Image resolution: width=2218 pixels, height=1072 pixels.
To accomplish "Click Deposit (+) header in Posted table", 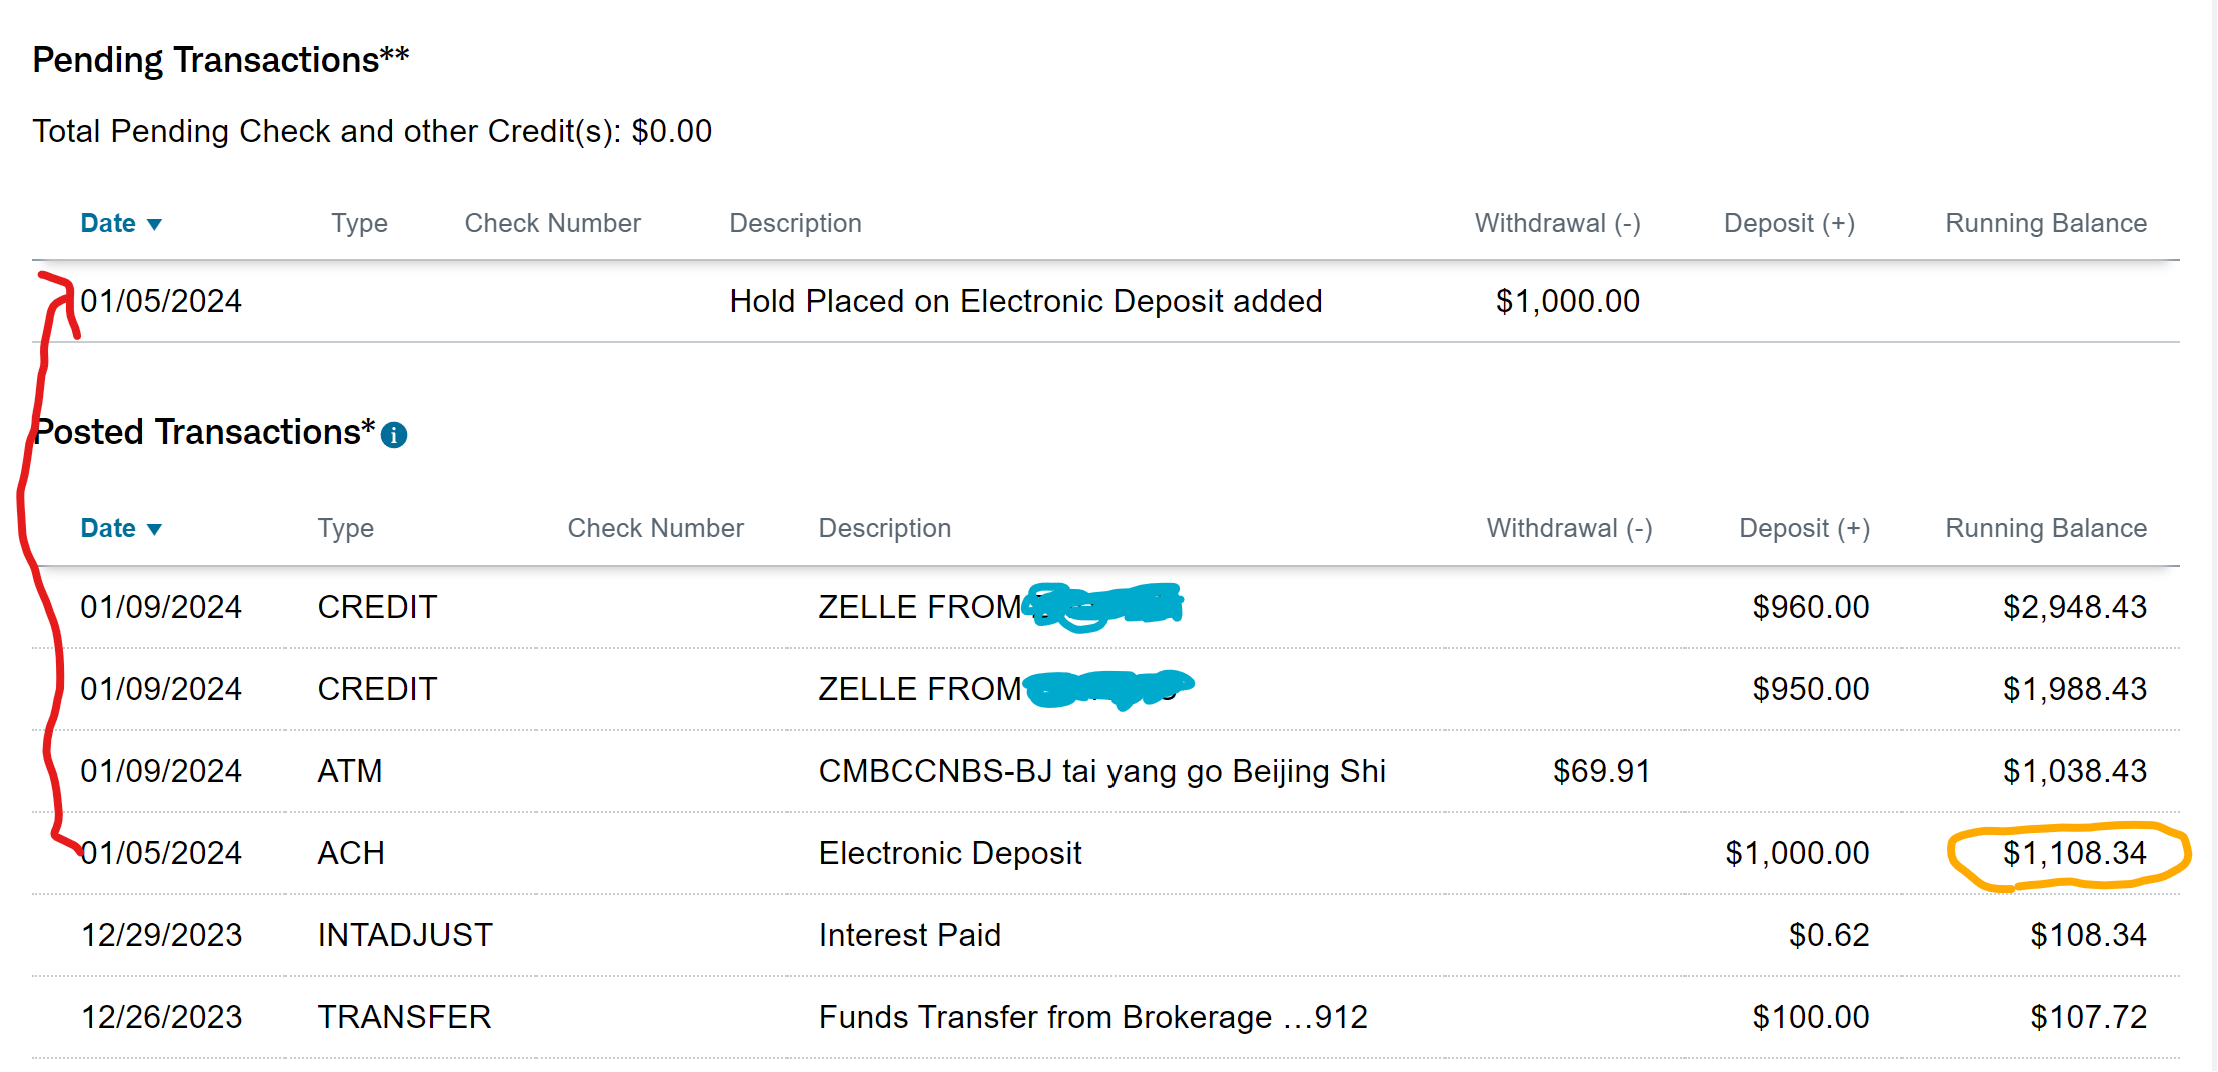I will point(1804,528).
